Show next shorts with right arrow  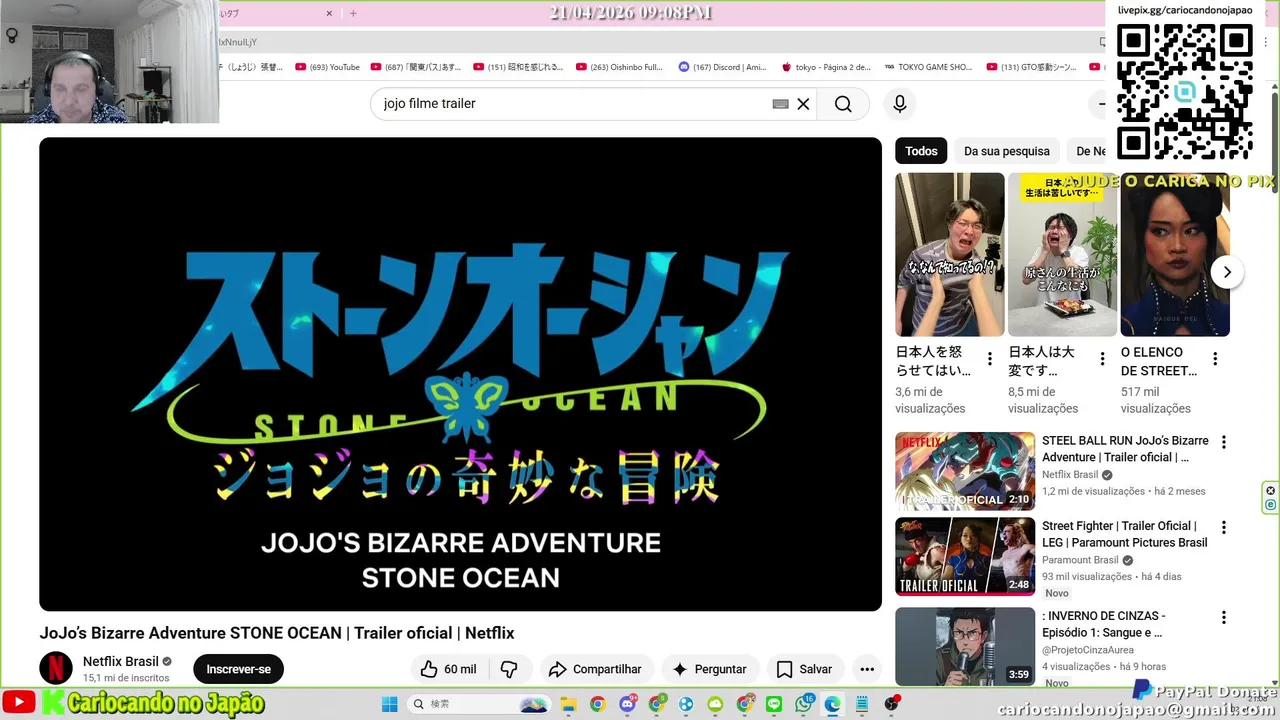[1227, 272]
